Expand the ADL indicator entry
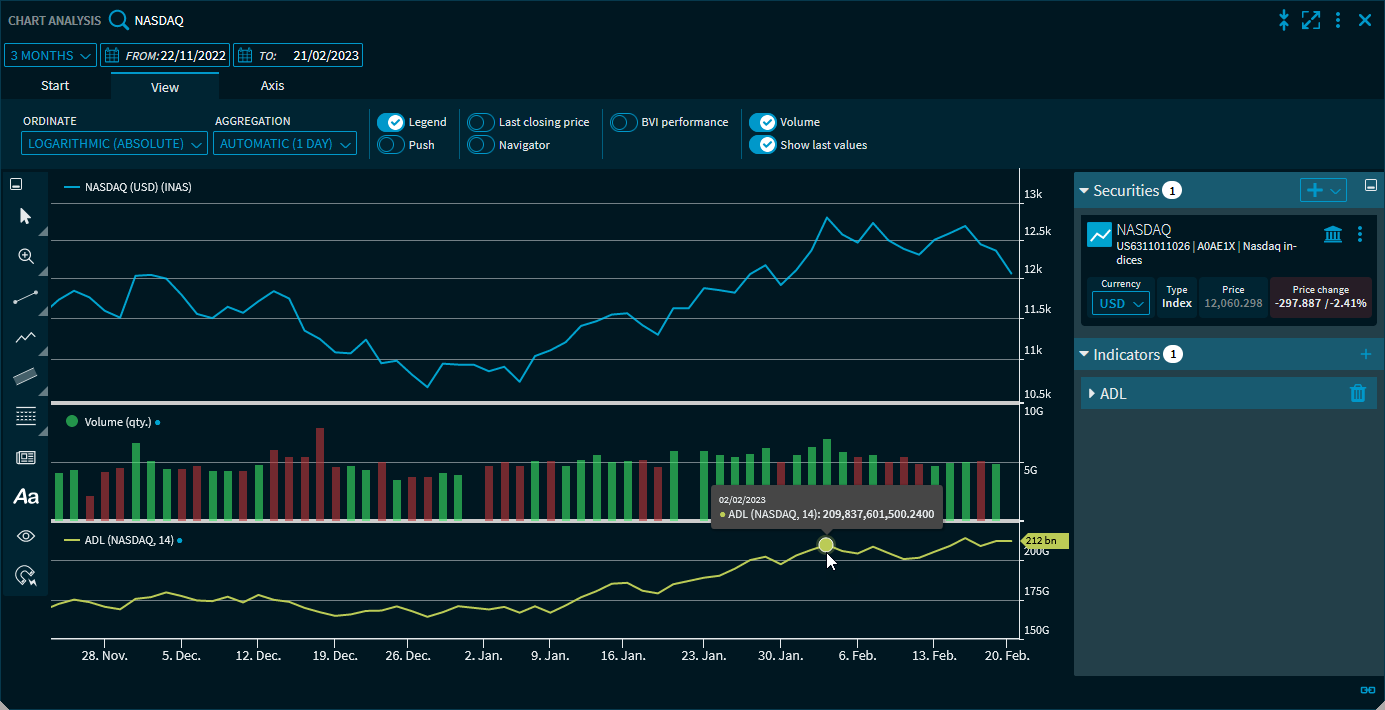Viewport: 1385px width, 710px height. click(1092, 393)
